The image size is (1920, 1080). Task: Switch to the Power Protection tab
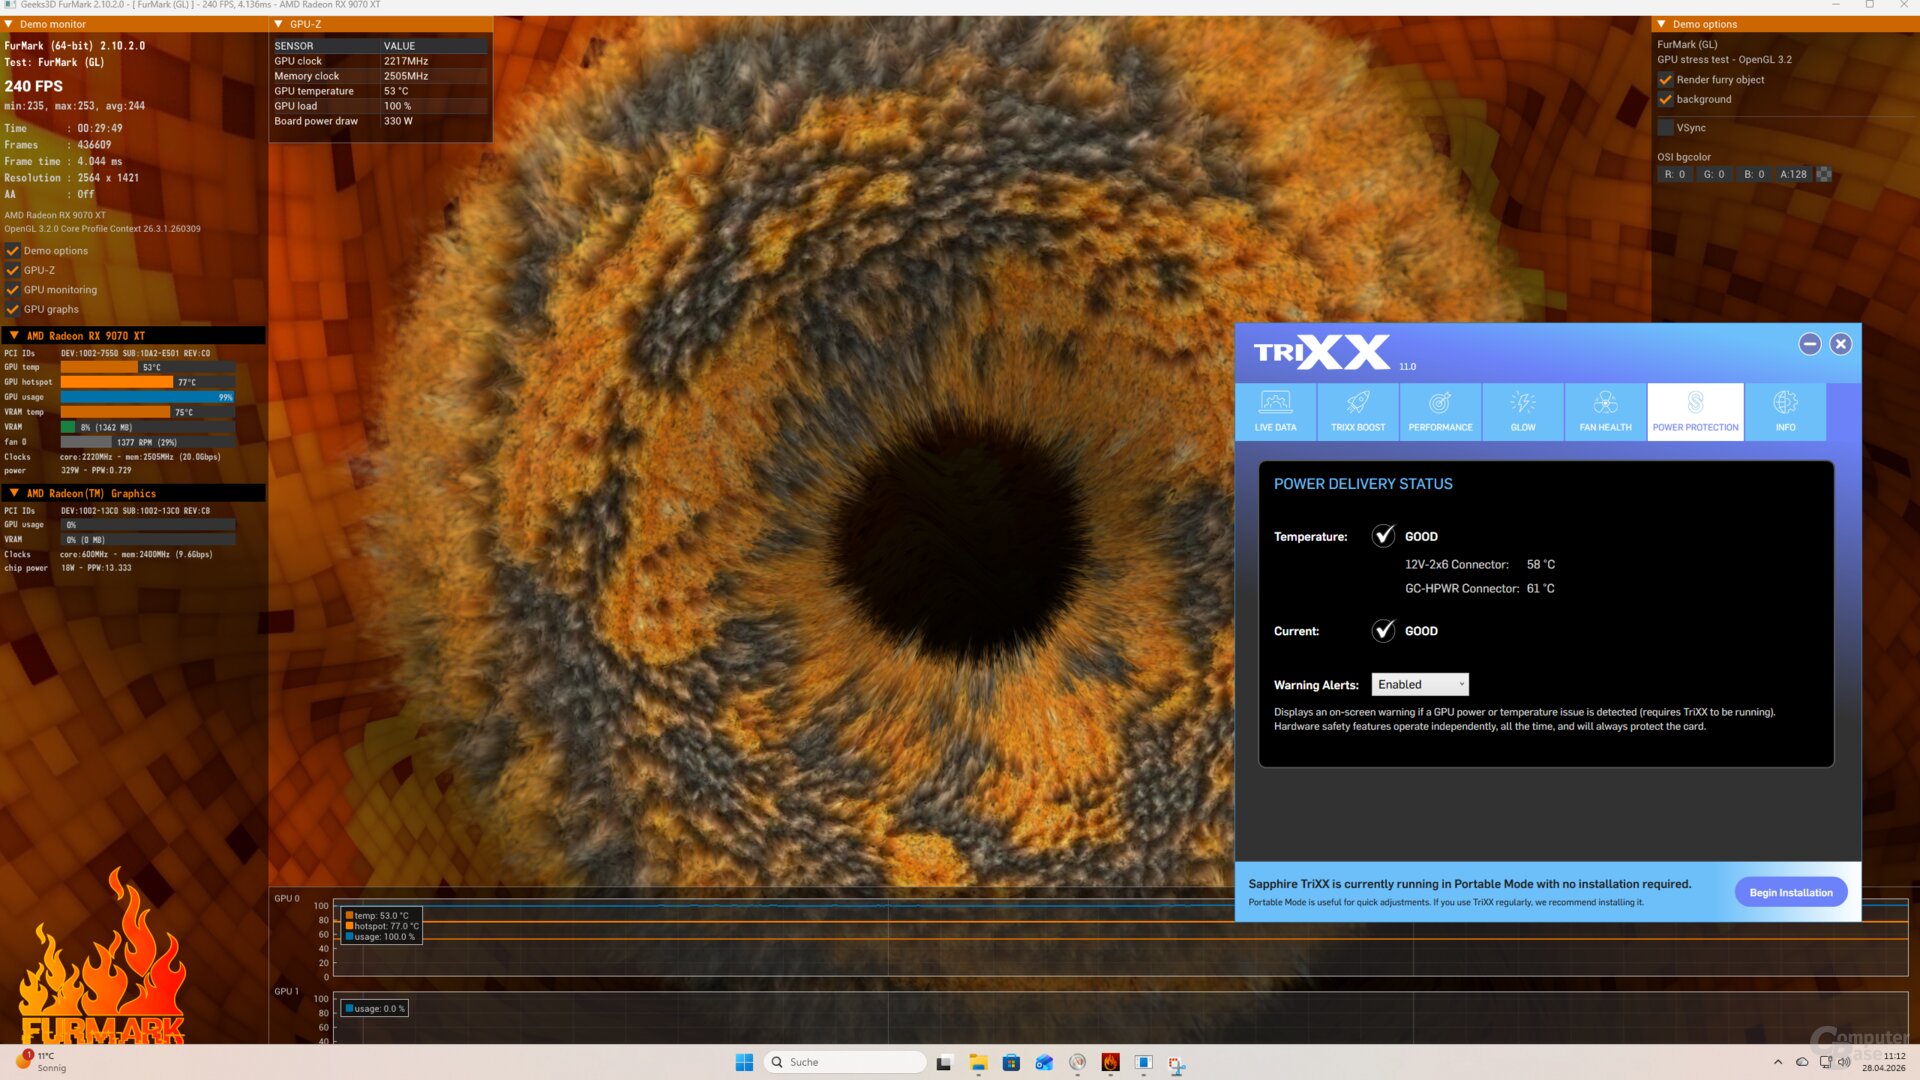click(x=1695, y=411)
